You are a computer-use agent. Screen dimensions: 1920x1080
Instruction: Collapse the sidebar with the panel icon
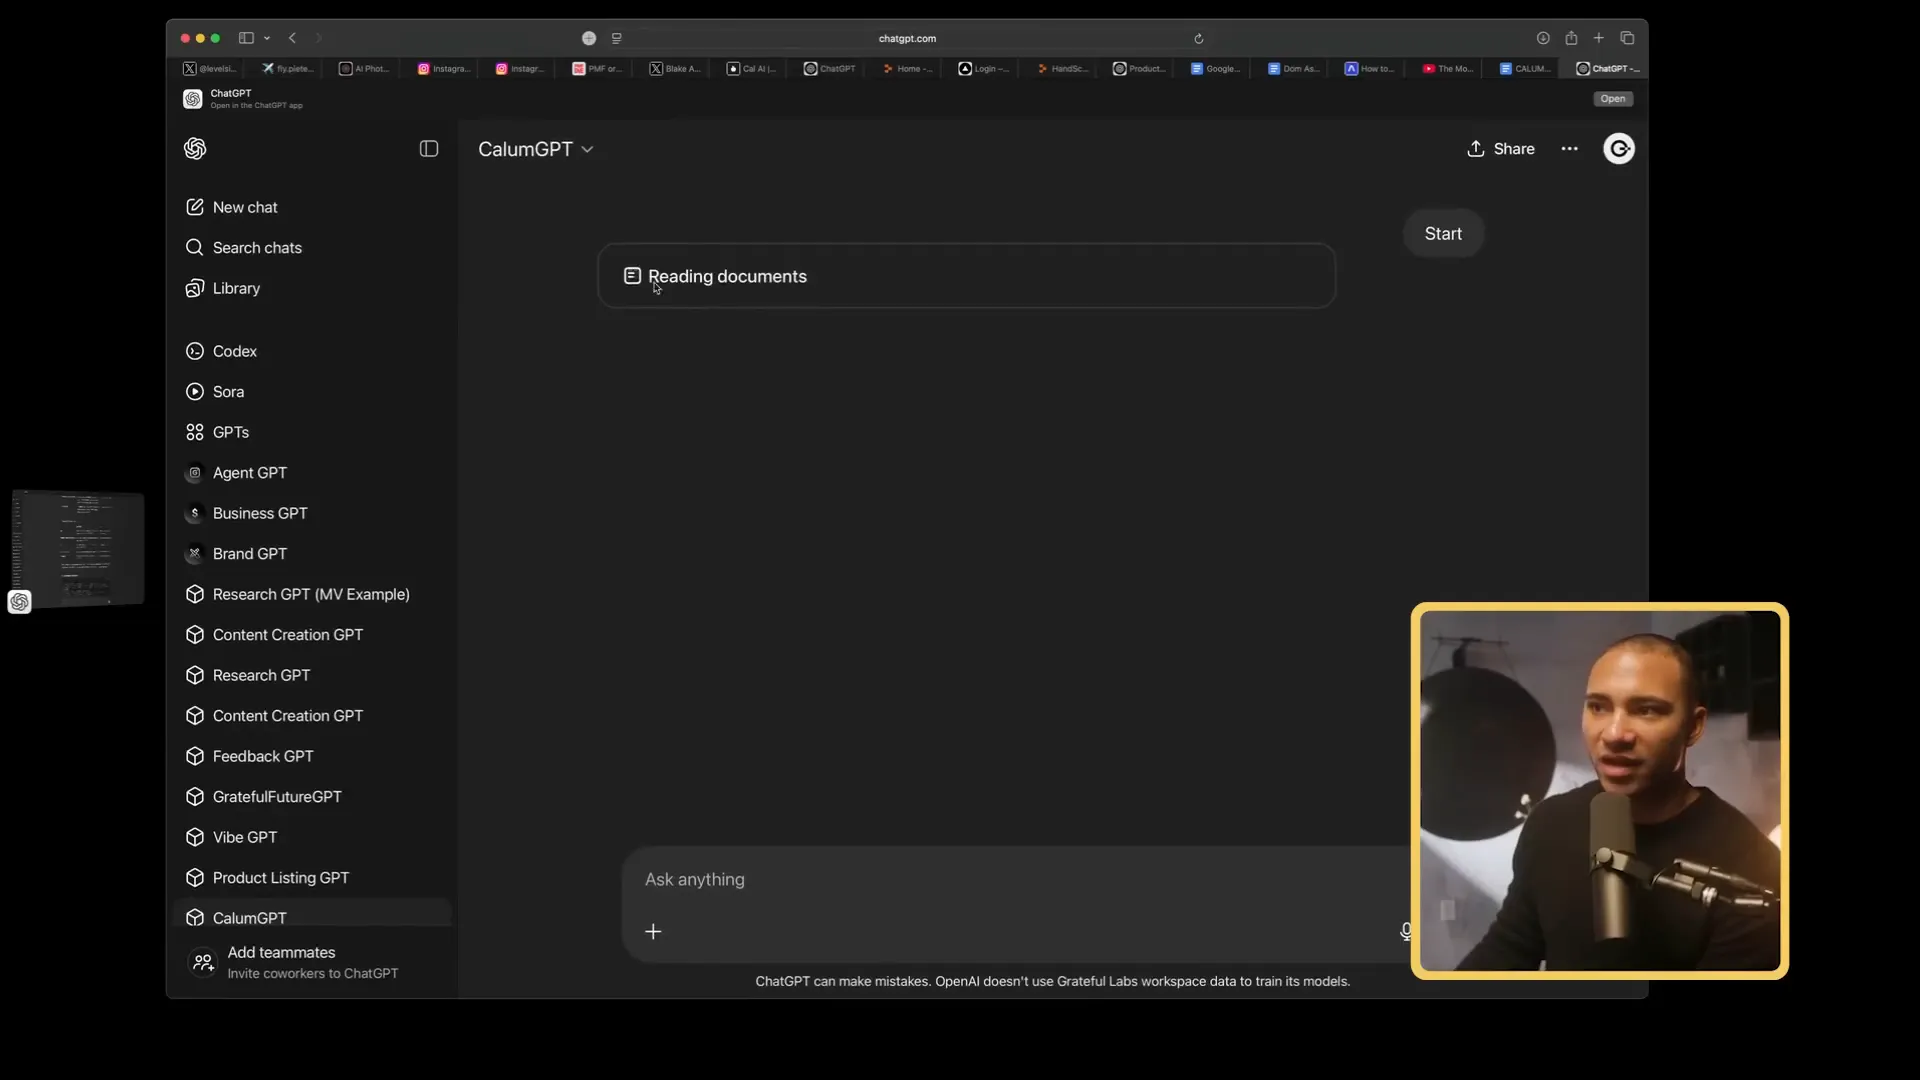coord(429,149)
